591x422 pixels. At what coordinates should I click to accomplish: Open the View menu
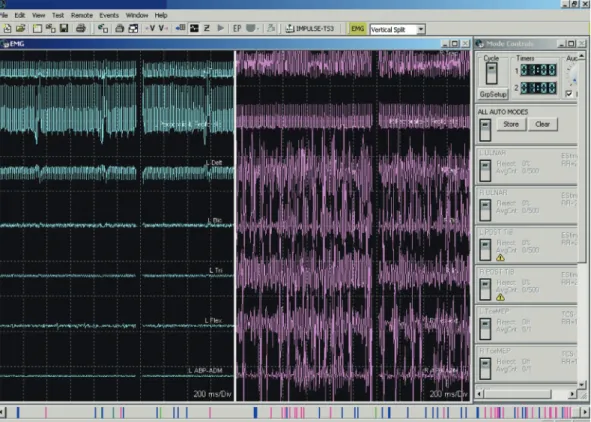[x=38, y=15]
